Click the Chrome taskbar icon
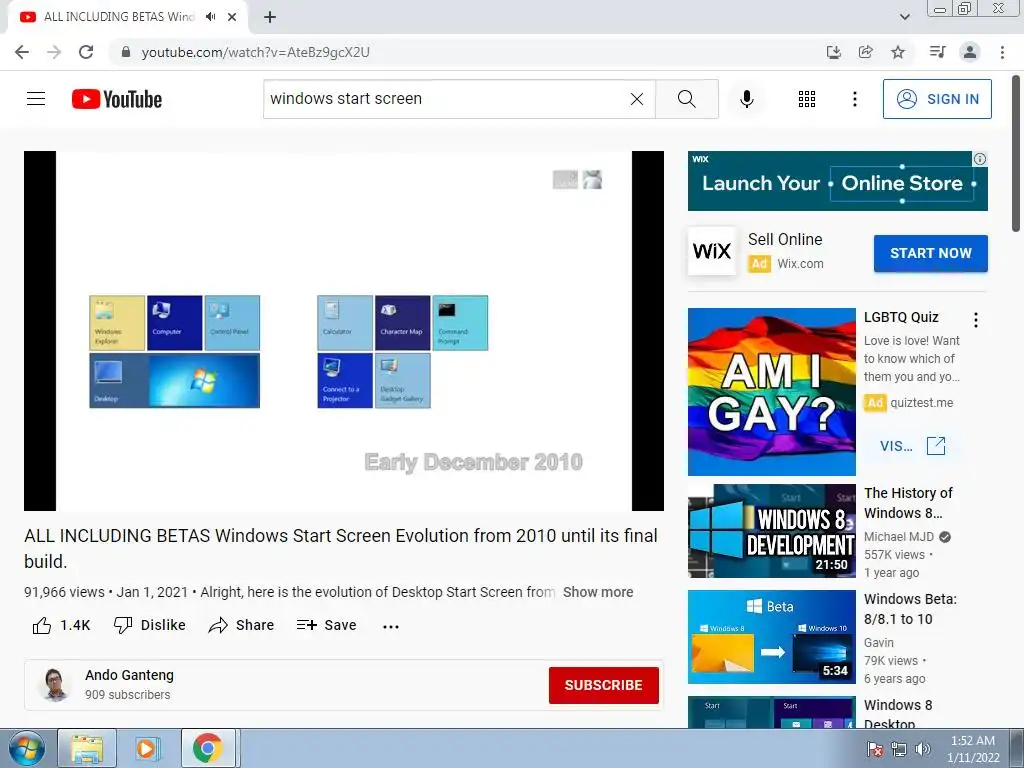Viewport: 1024px width, 768px height. pyautogui.click(x=208, y=748)
